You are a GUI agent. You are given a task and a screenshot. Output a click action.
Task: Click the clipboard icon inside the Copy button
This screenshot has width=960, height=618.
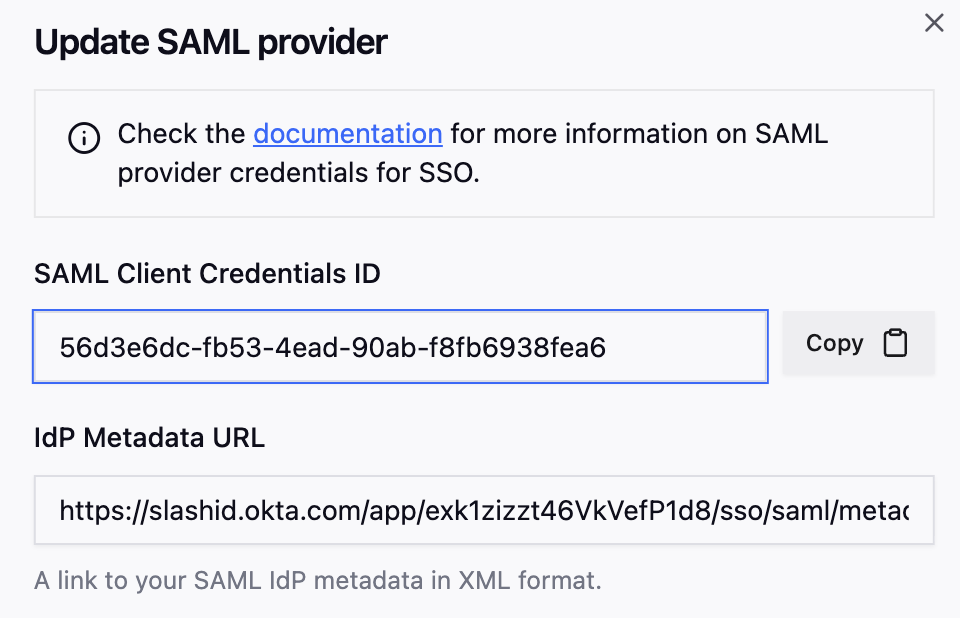click(x=896, y=343)
